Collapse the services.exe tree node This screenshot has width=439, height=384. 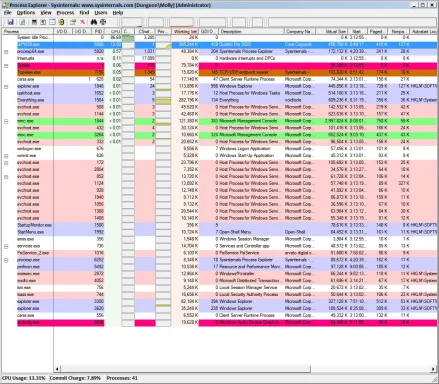[6, 246]
